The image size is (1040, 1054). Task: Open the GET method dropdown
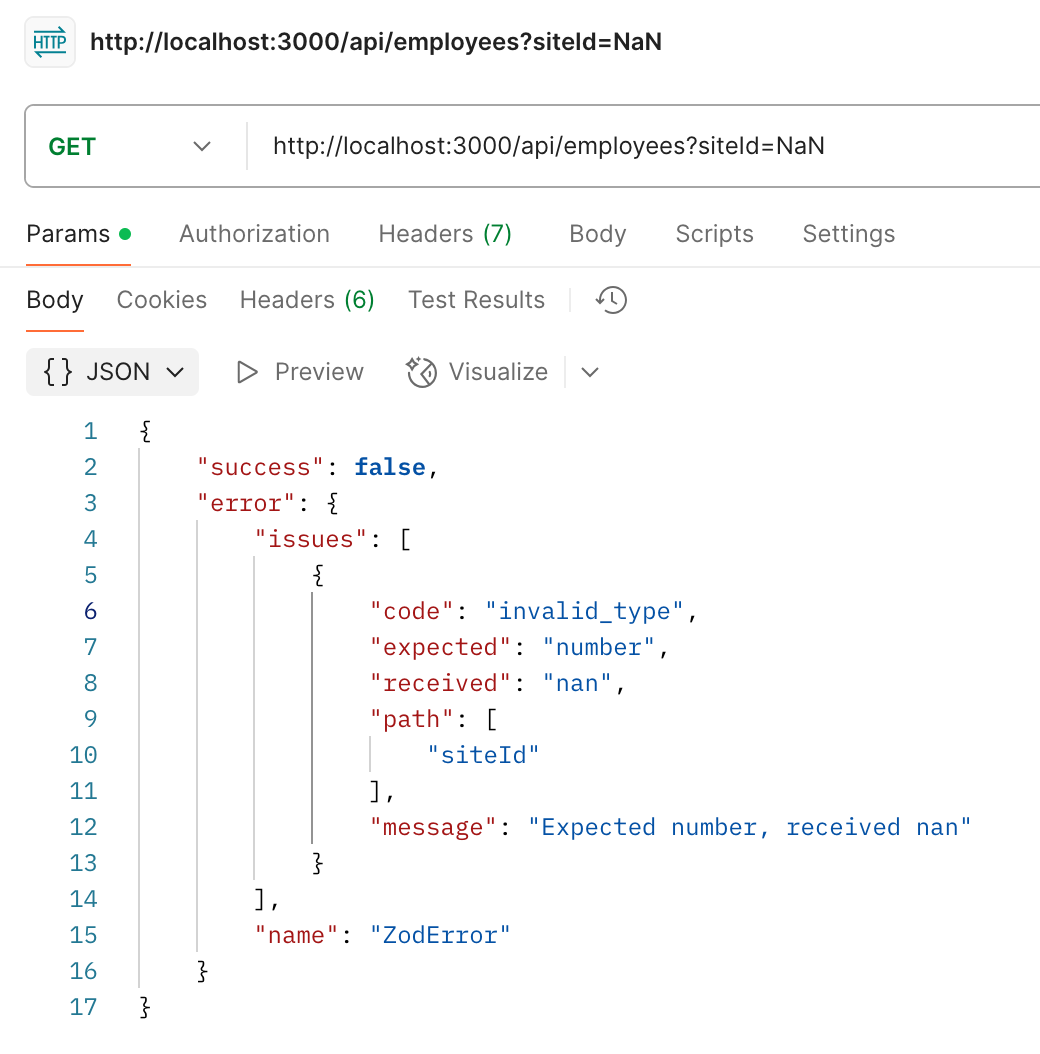coord(130,147)
